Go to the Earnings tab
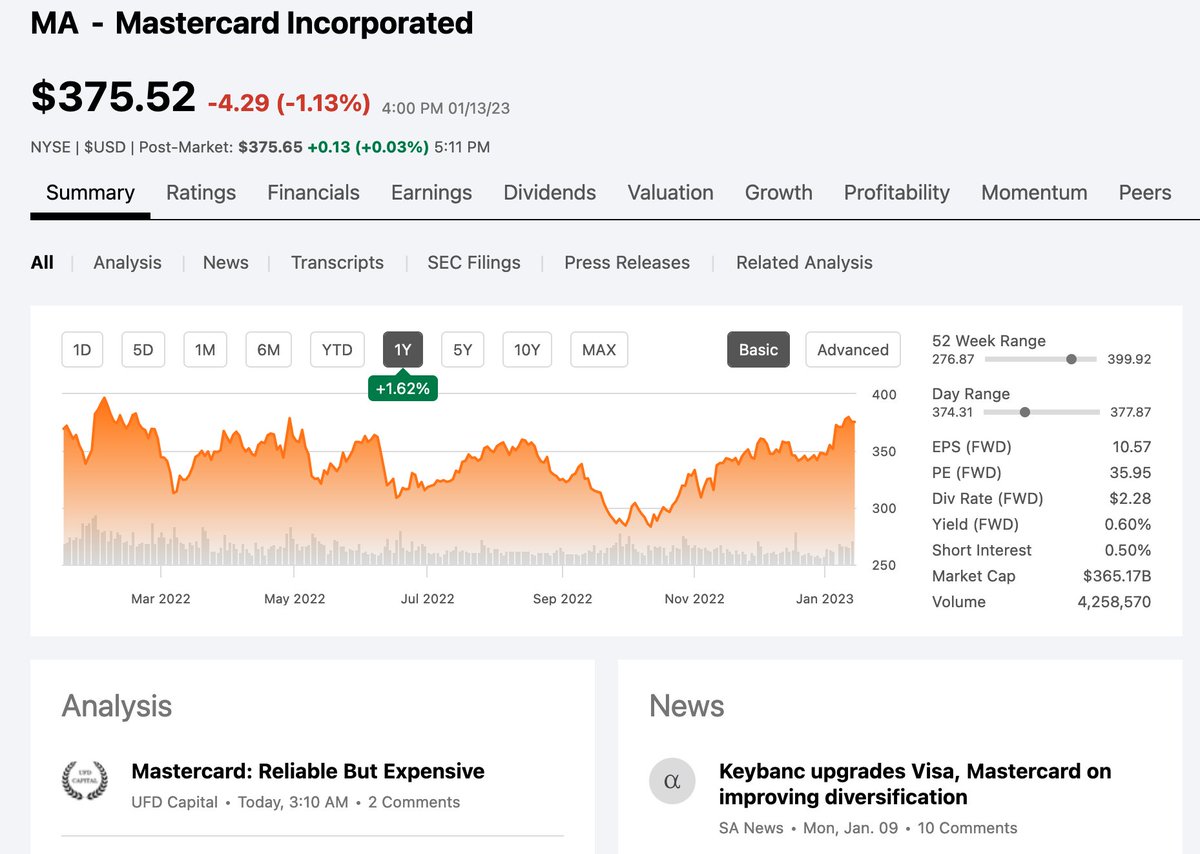 [x=431, y=193]
